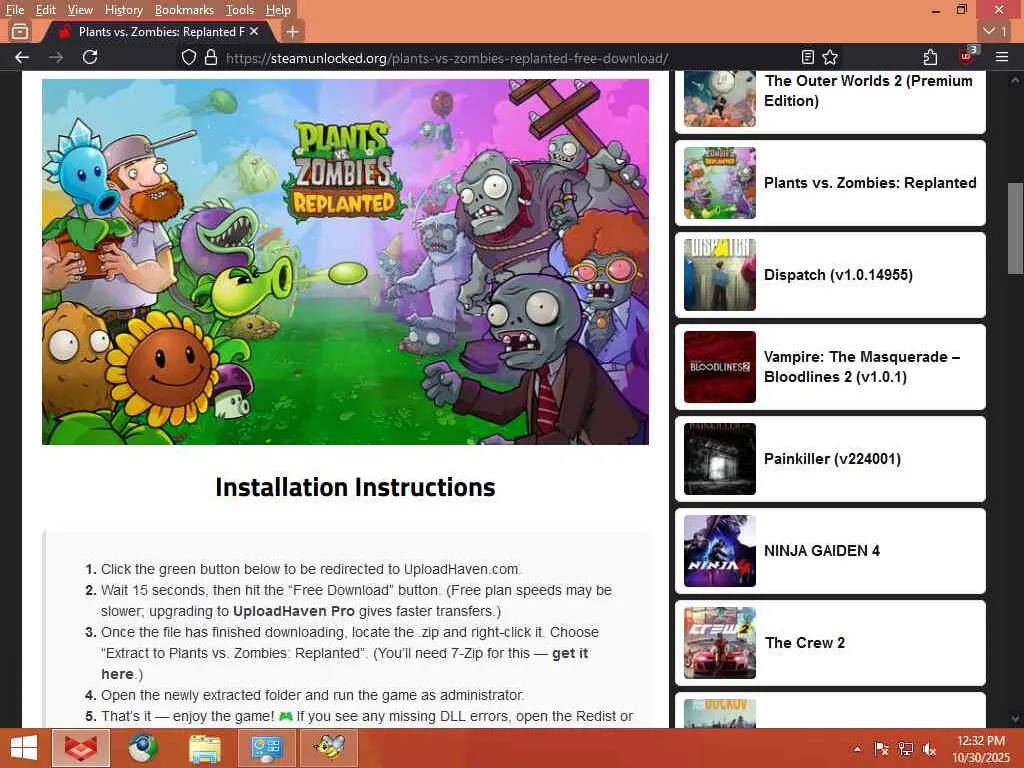This screenshot has height=768, width=1024.
Task: Click the Plants vs. Zombies Replanted banner image
Action: point(345,262)
